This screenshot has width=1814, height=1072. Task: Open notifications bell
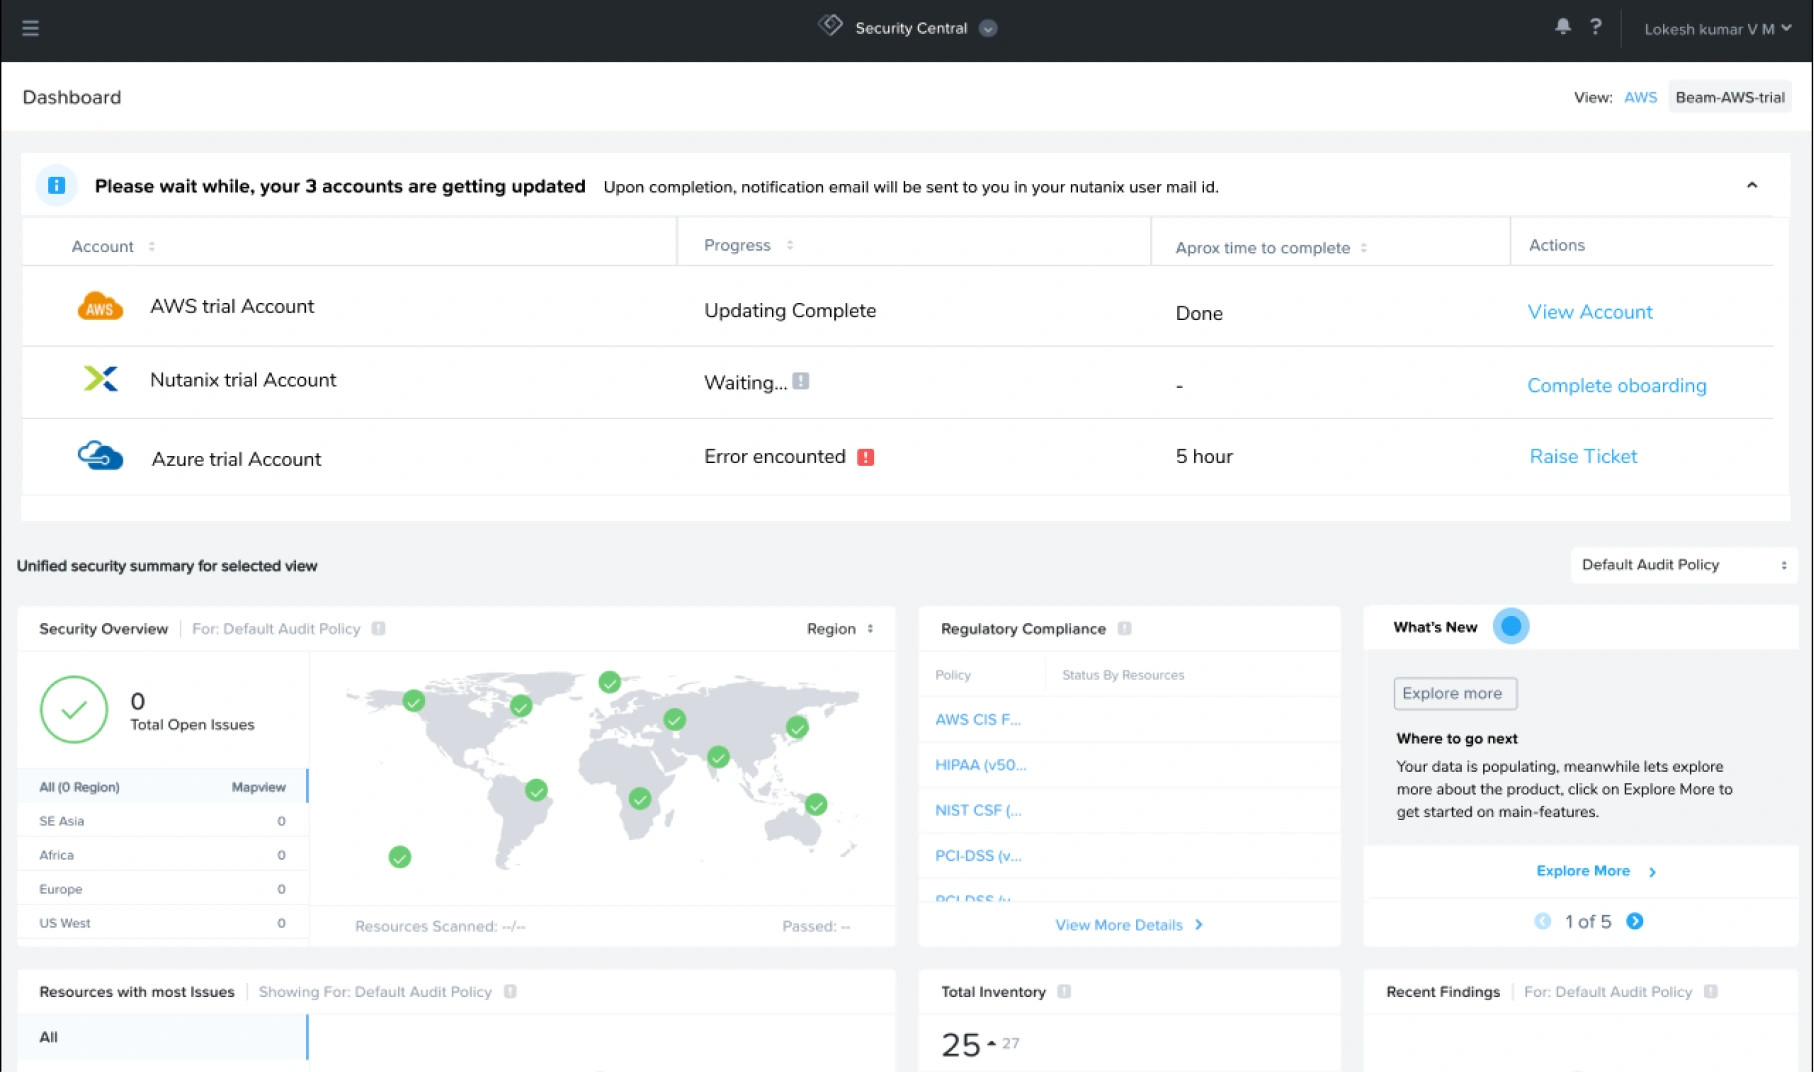(x=1563, y=27)
